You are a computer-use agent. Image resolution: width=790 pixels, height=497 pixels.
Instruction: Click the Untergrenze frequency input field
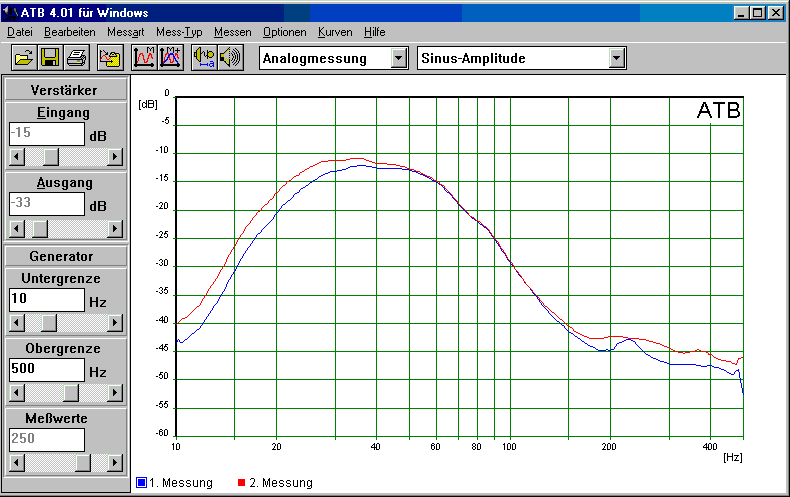(x=46, y=299)
